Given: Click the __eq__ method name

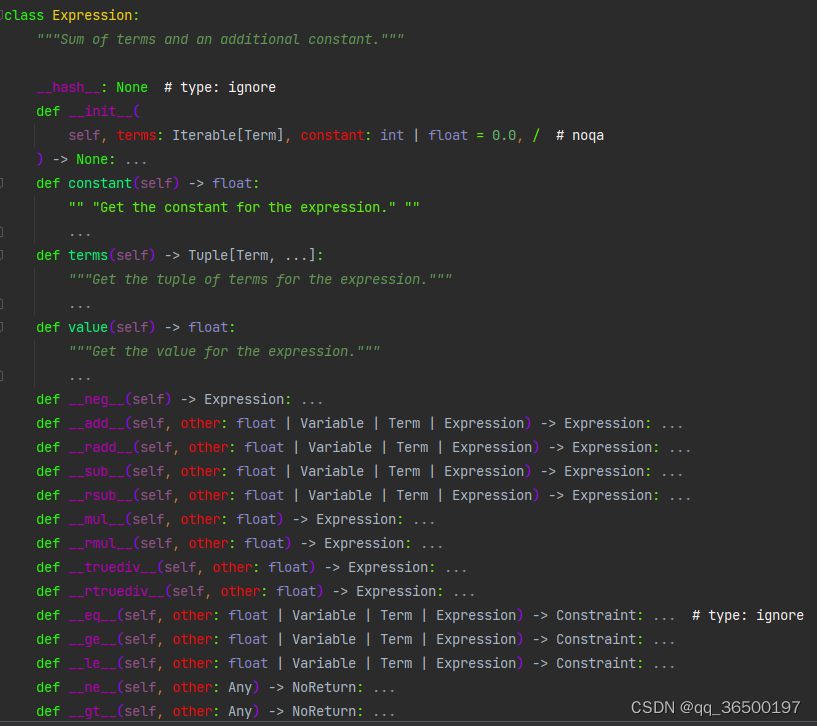Looking at the screenshot, I should pos(93,615).
